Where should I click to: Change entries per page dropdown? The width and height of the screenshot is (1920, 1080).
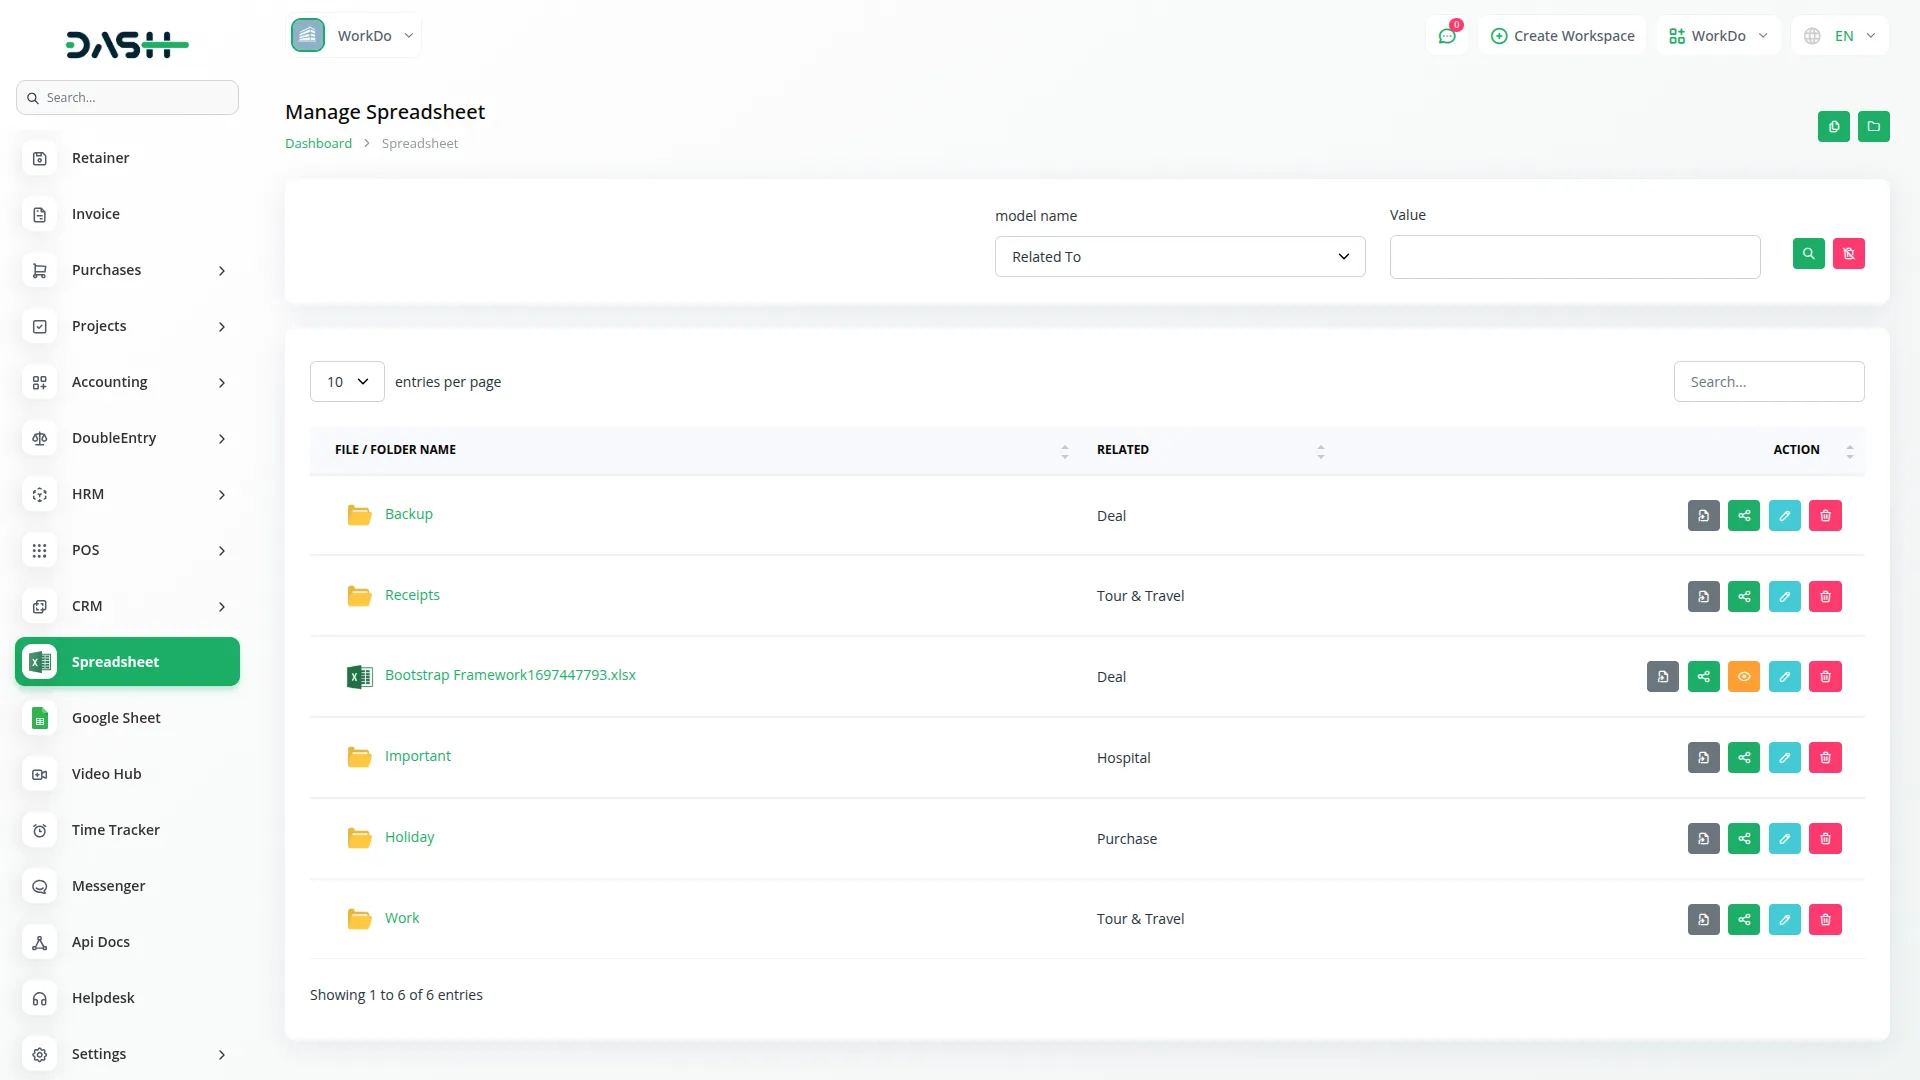347,382
